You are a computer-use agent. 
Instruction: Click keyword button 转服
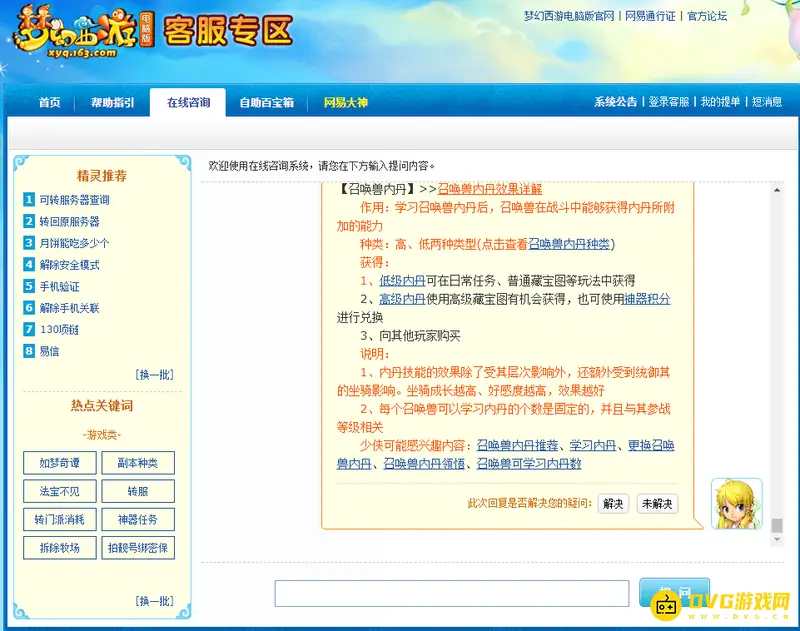pyautogui.click(x=138, y=491)
